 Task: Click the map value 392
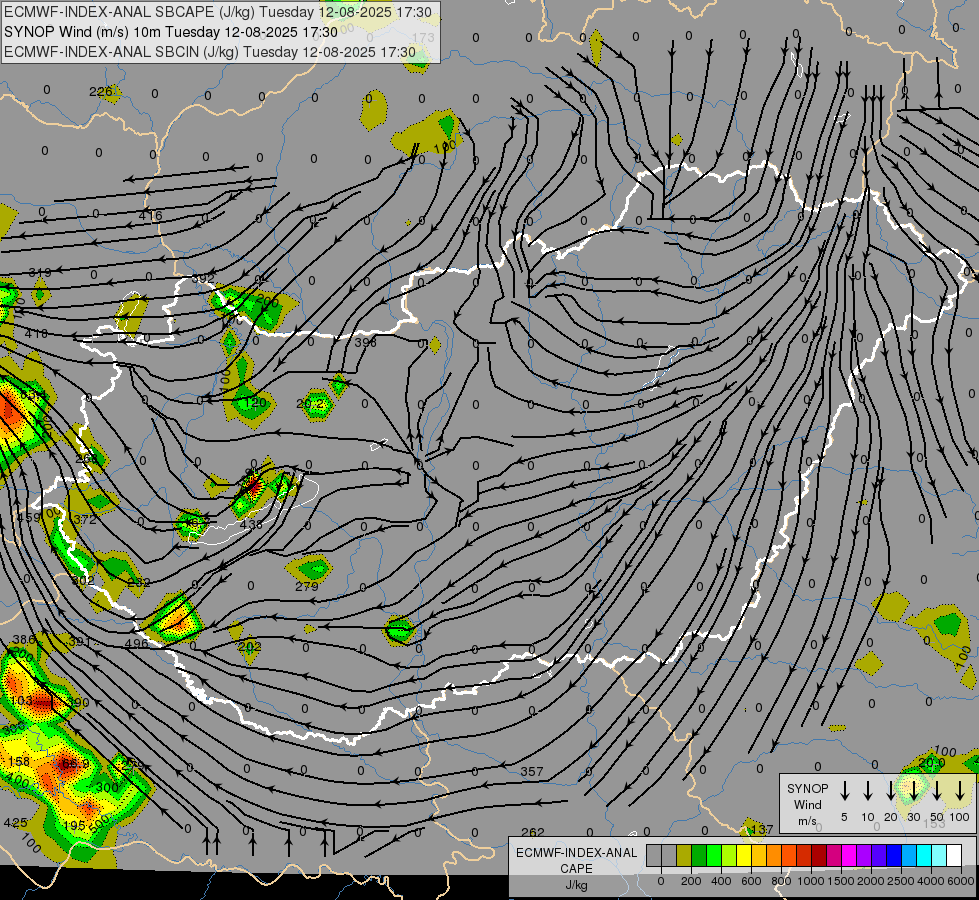click(203, 279)
